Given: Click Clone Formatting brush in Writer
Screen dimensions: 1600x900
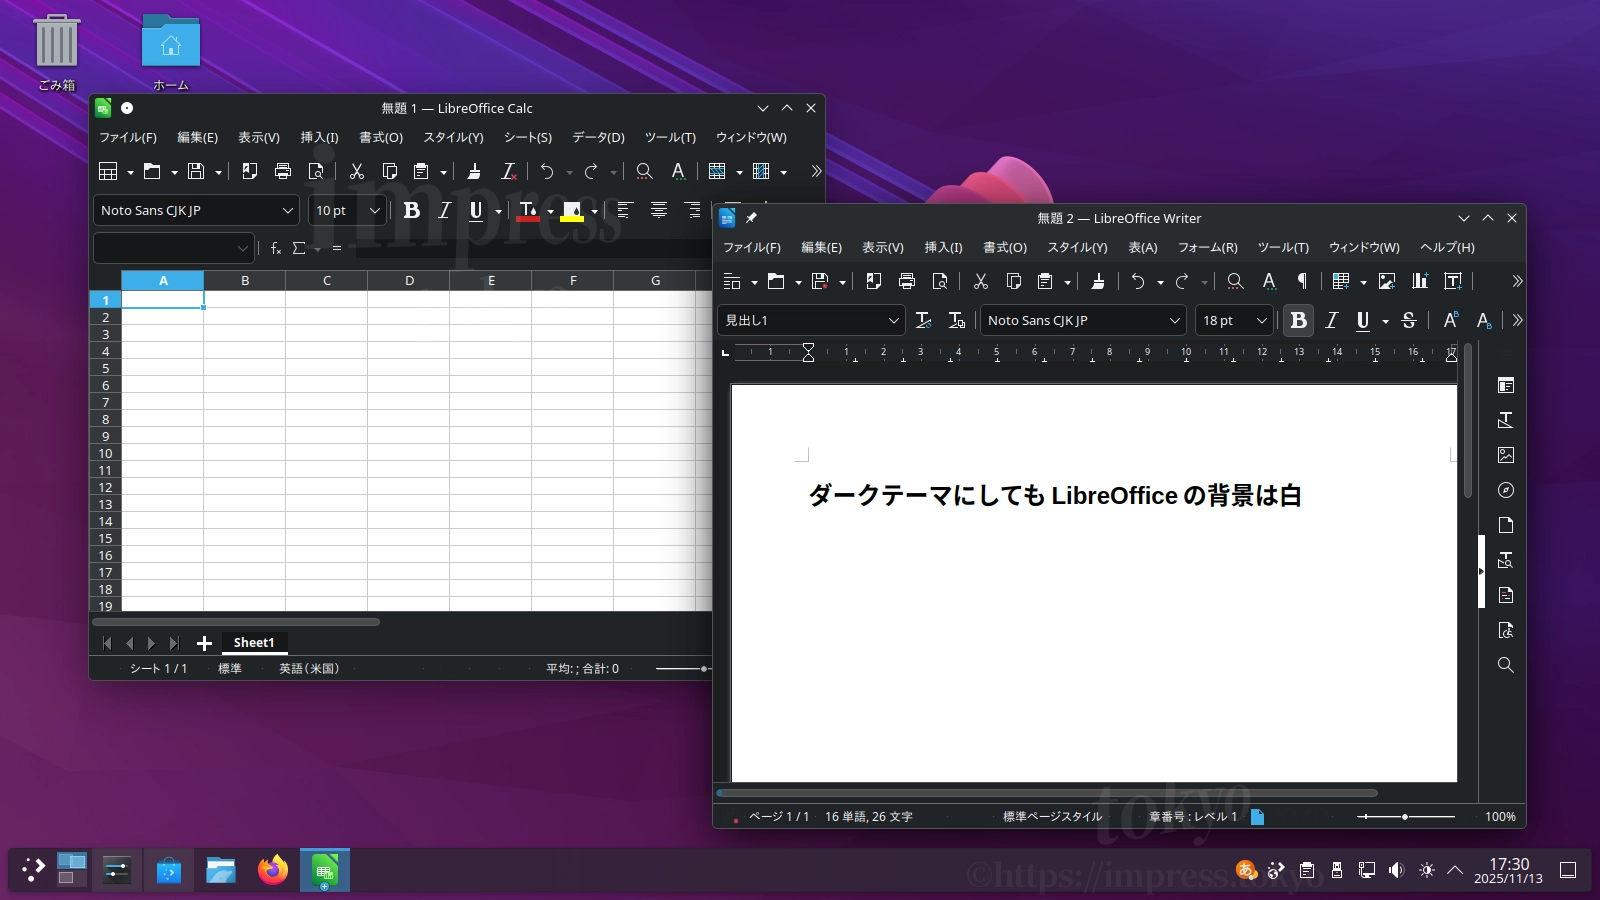Looking at the screenshot, I should [x=1098, y=281].
